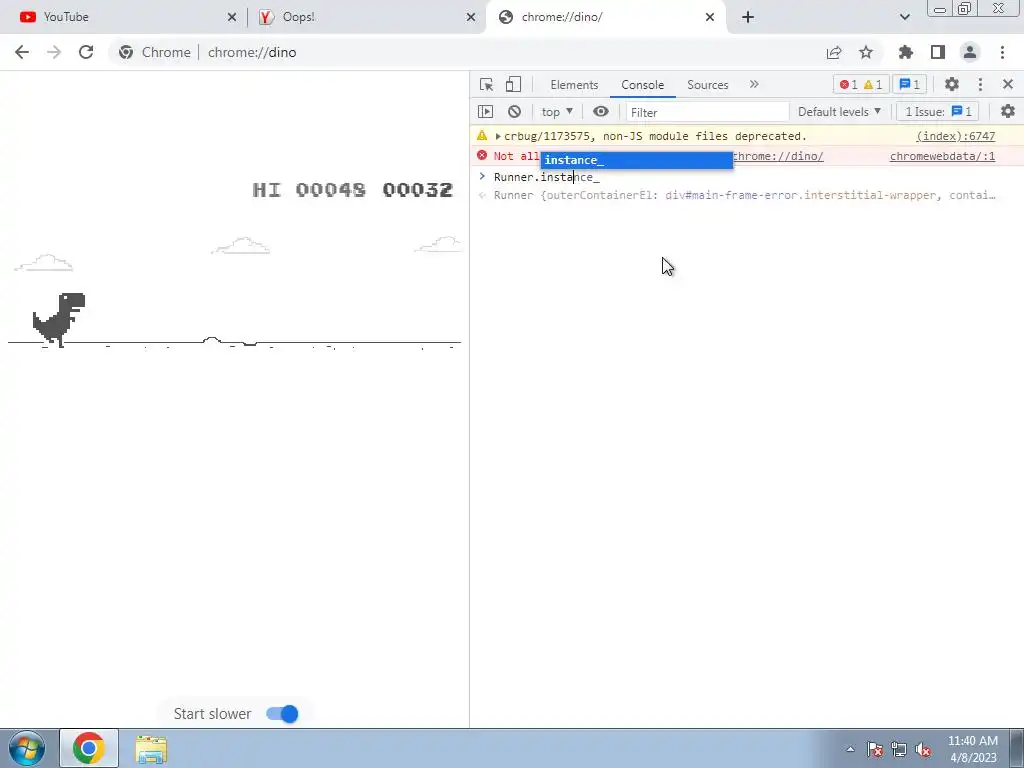Close the YouTube tab
Viewport: 1024px width, 768px height.
[x=232, y=17]
